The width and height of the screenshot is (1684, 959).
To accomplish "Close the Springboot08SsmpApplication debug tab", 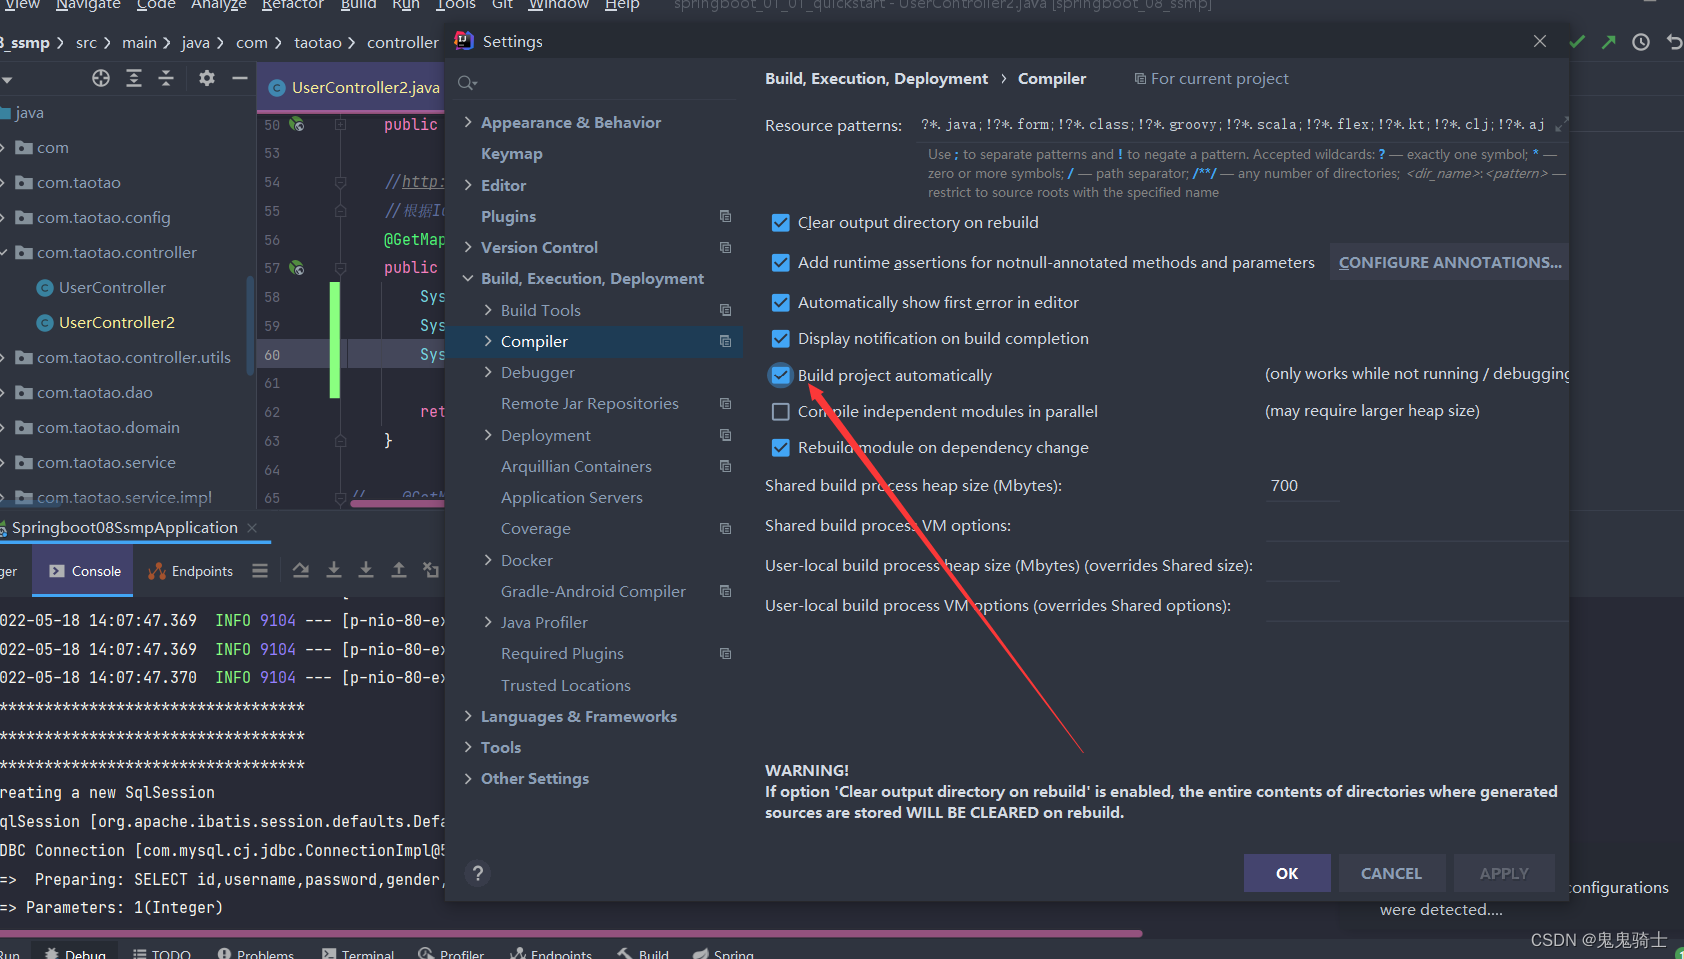I will point(252,527).
